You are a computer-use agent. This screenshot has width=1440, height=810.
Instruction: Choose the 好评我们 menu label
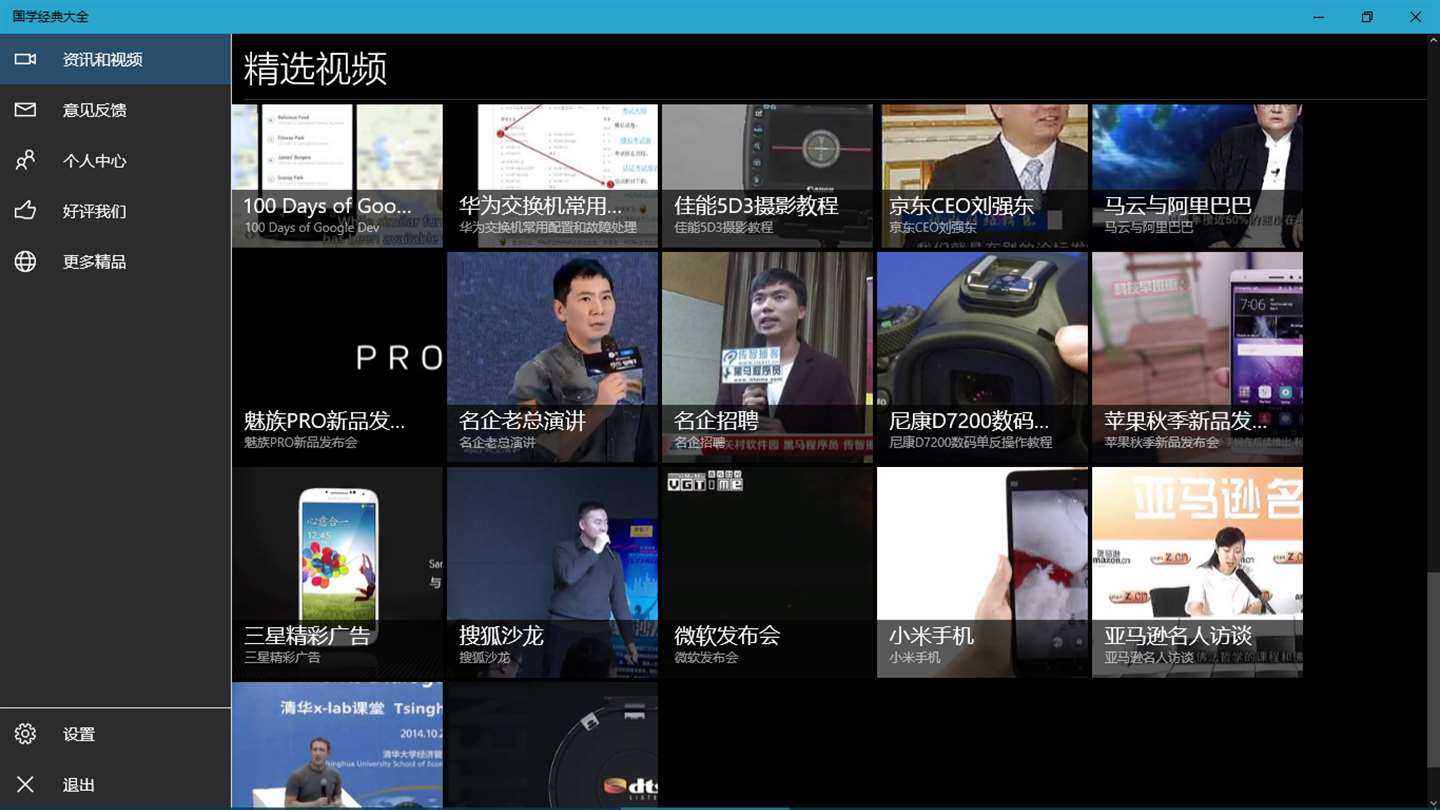click(95, 211)
